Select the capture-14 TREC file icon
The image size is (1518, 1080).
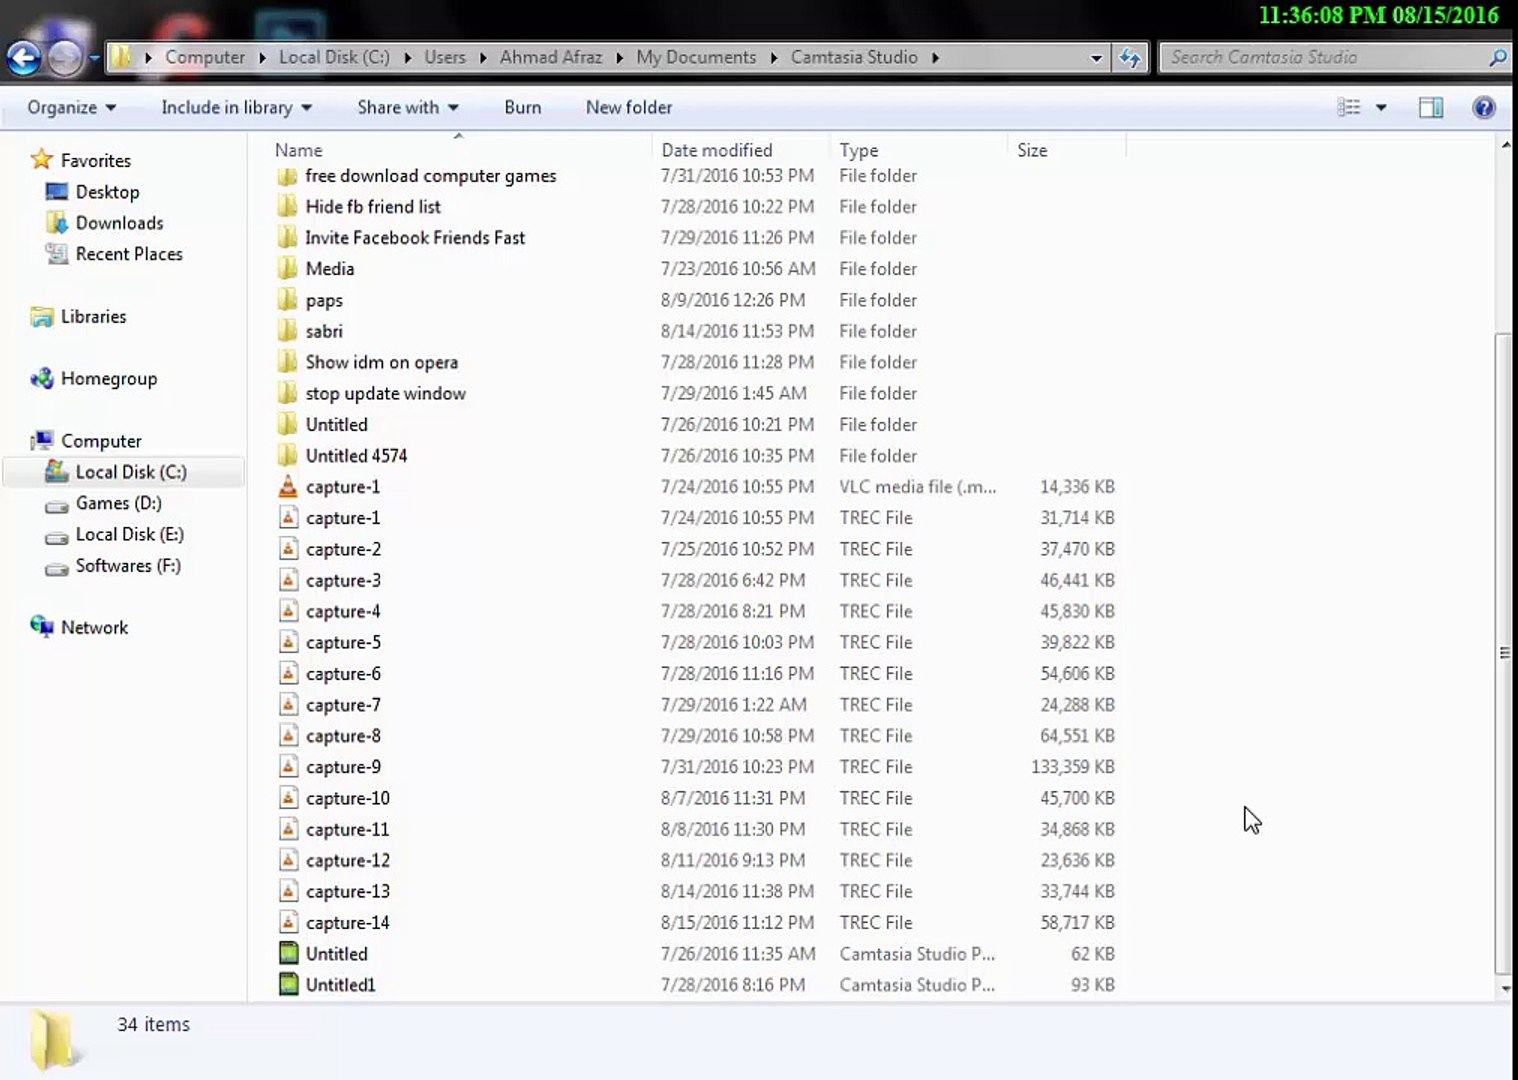coord(288,923)
